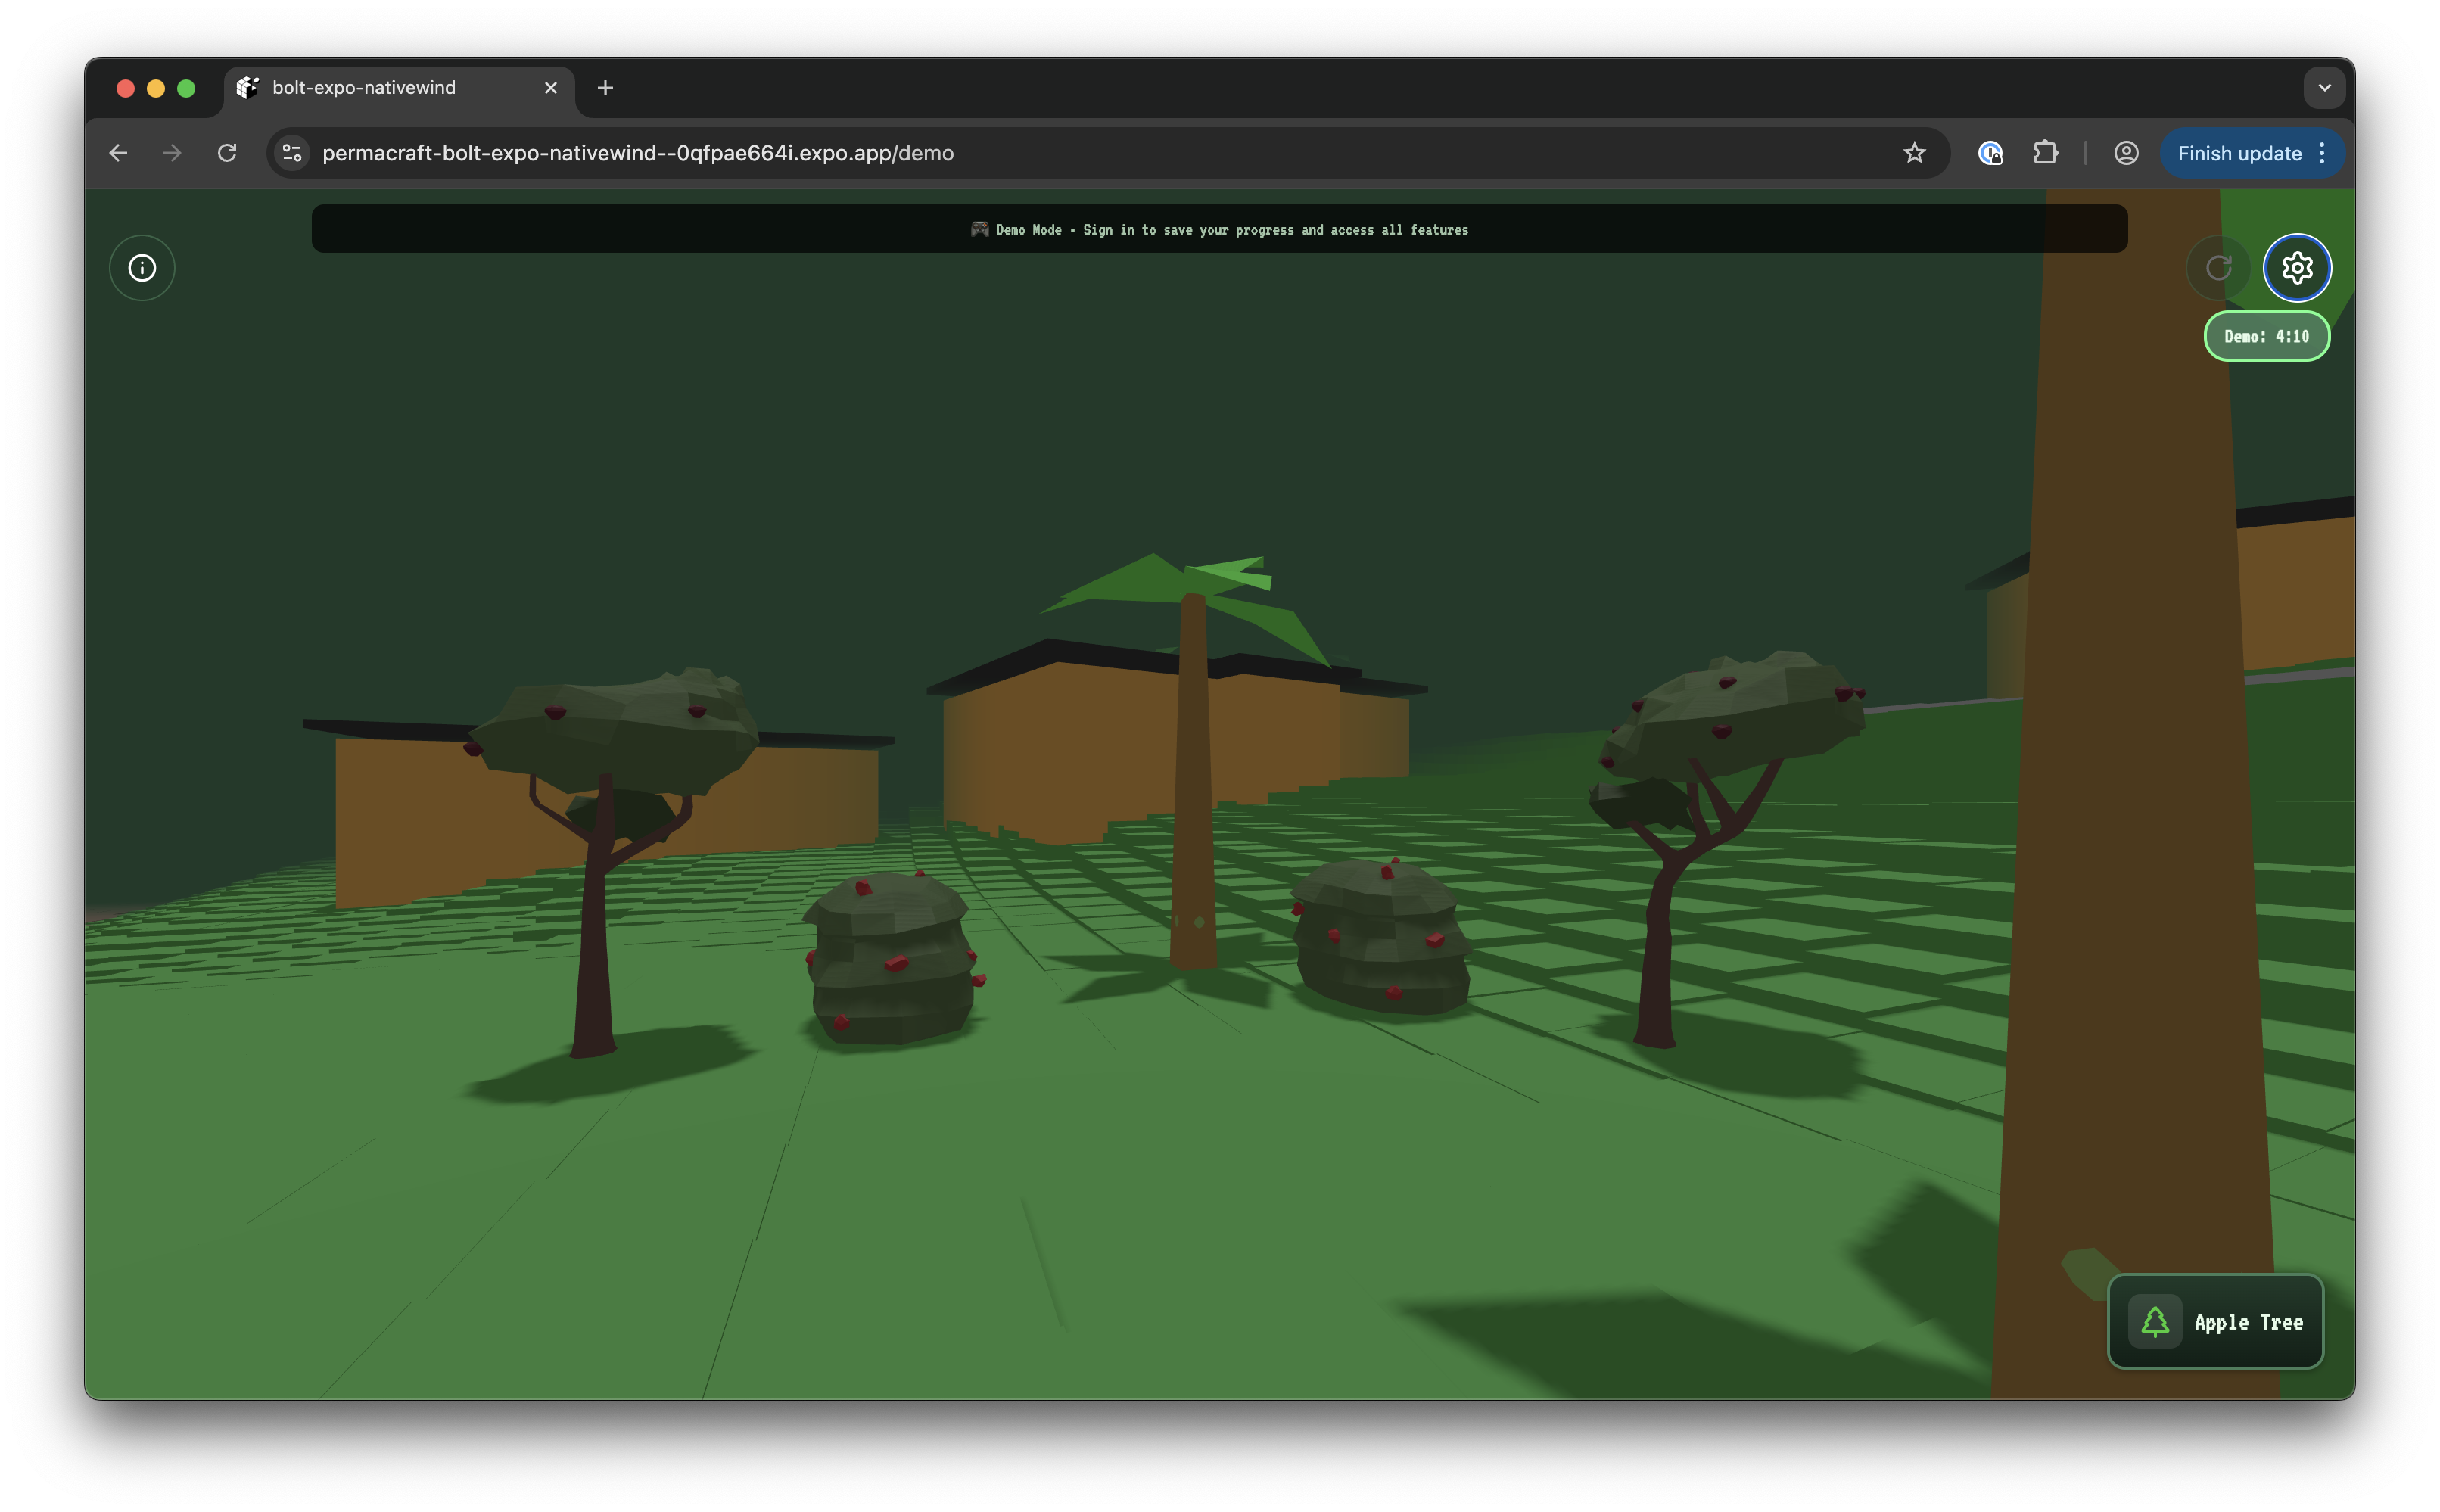2440x1512 pixels.
Task: Open a new tab with plus button
Action: (x=605, y=88)
